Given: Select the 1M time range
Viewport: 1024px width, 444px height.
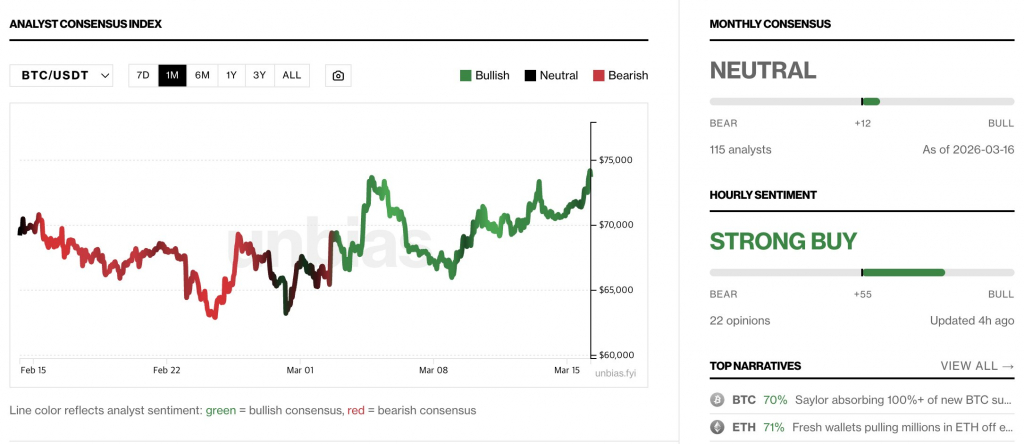Looking at the screenshot, I should tap(172, 76).
